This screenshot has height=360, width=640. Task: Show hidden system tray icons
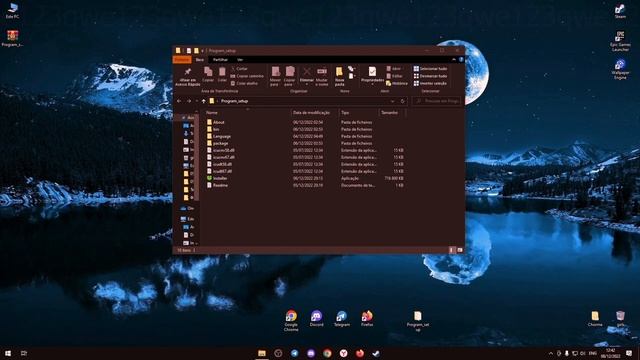coord(551,353)
